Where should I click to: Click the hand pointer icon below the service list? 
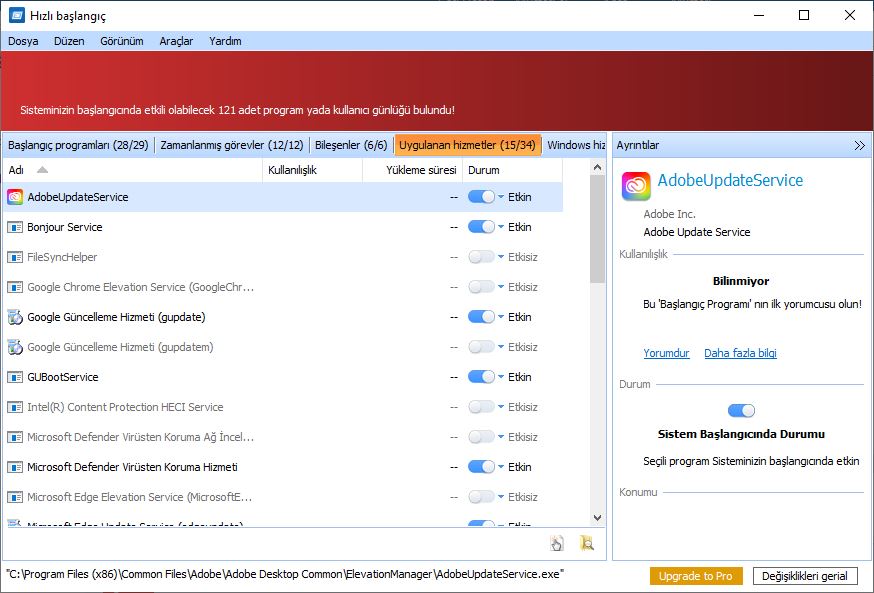pyautogui.click(x=557, y=543)
